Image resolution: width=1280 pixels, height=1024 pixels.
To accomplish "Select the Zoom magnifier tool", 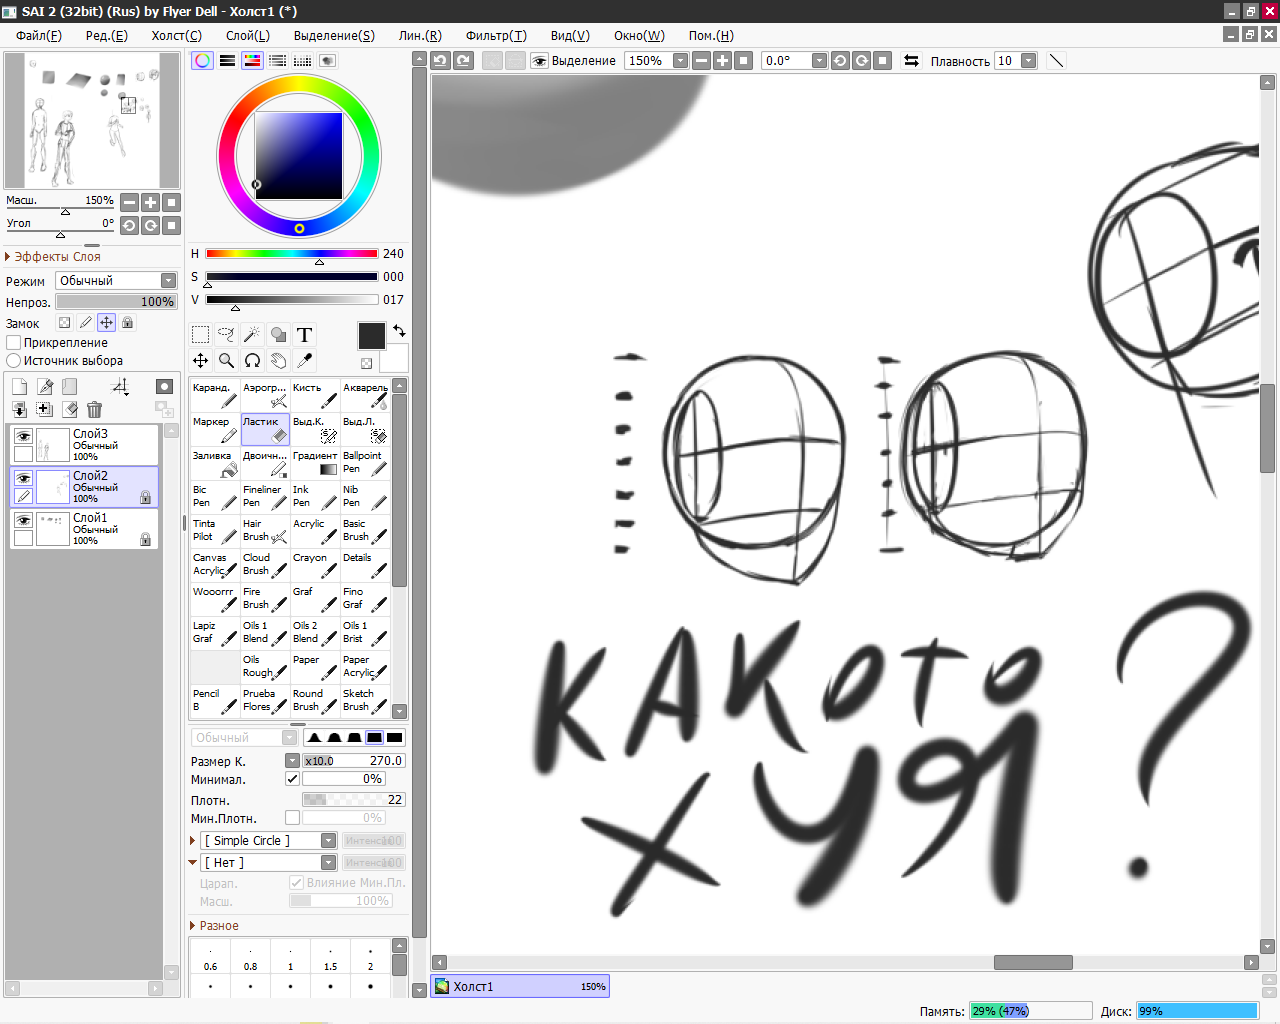I will click(227, 360).
